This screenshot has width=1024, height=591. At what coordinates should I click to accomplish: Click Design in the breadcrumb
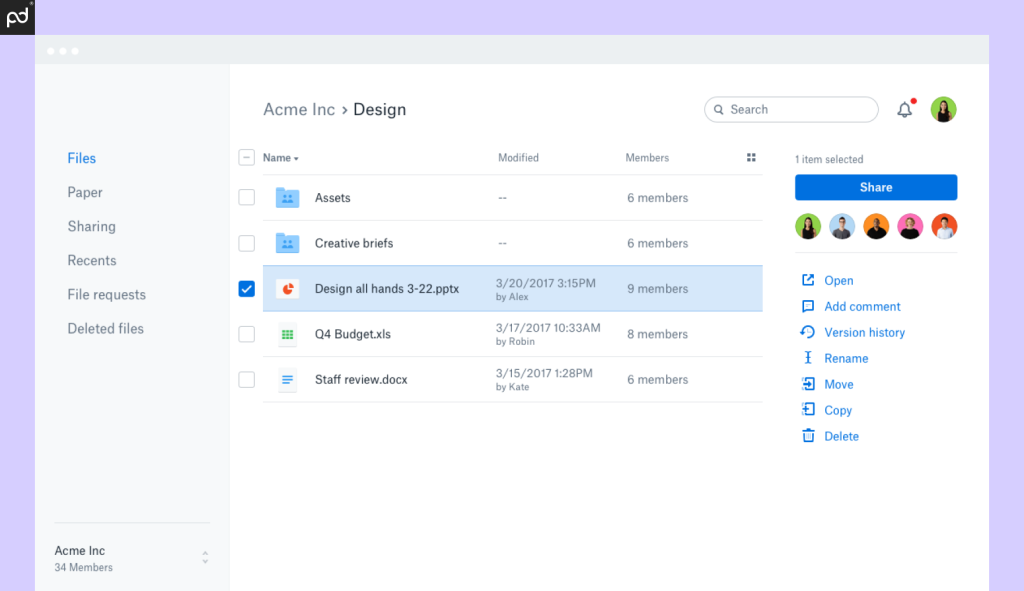pyautogui.click(x=379, y=110)
